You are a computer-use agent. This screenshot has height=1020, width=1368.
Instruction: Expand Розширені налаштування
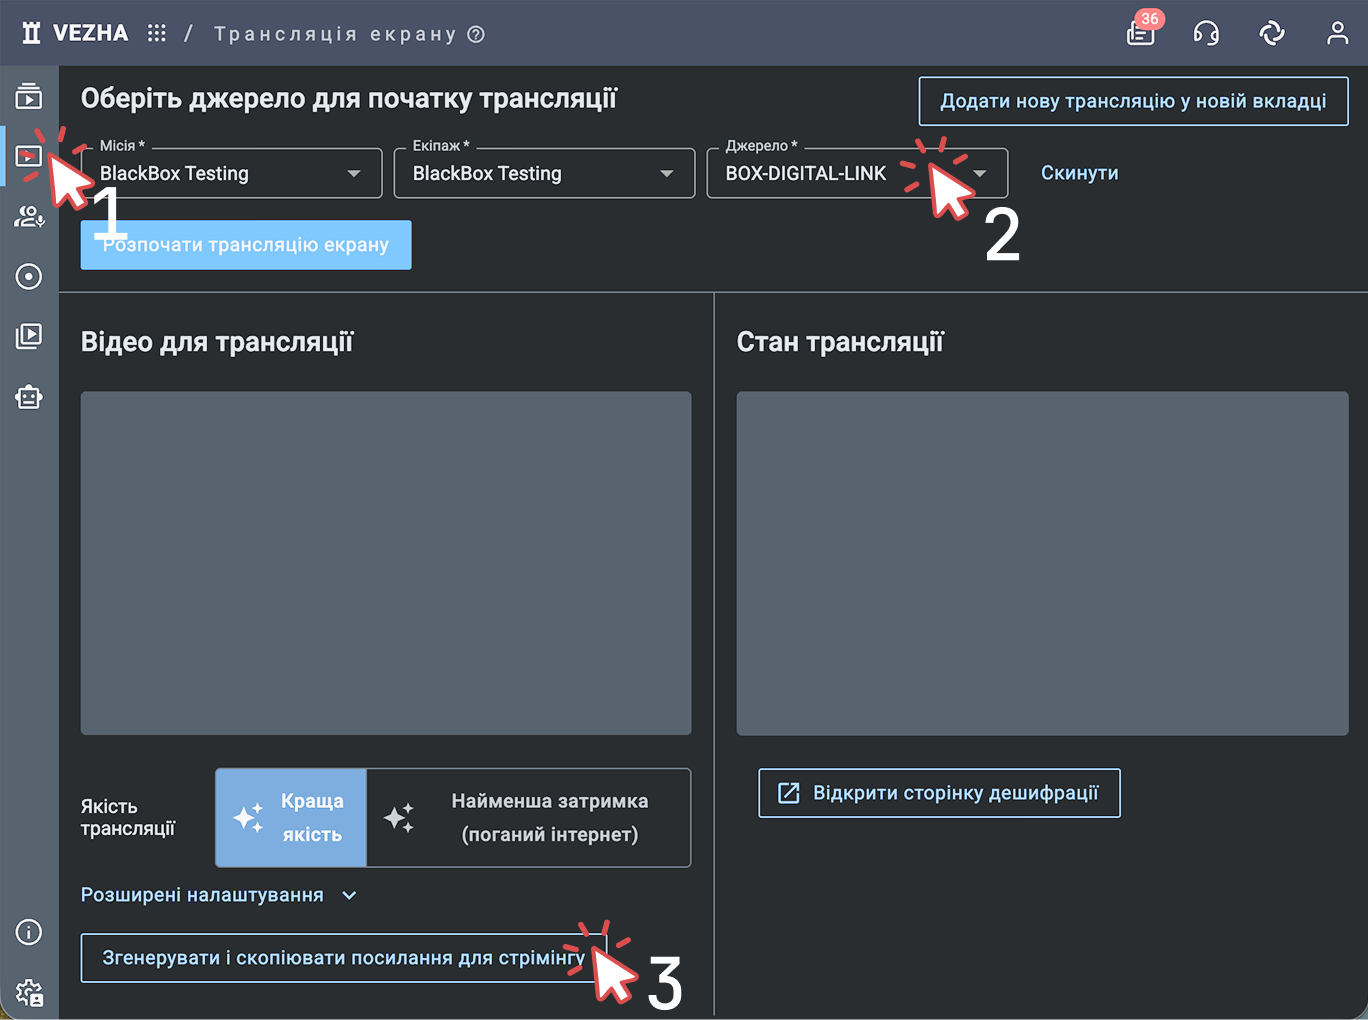tap(219, 895)
